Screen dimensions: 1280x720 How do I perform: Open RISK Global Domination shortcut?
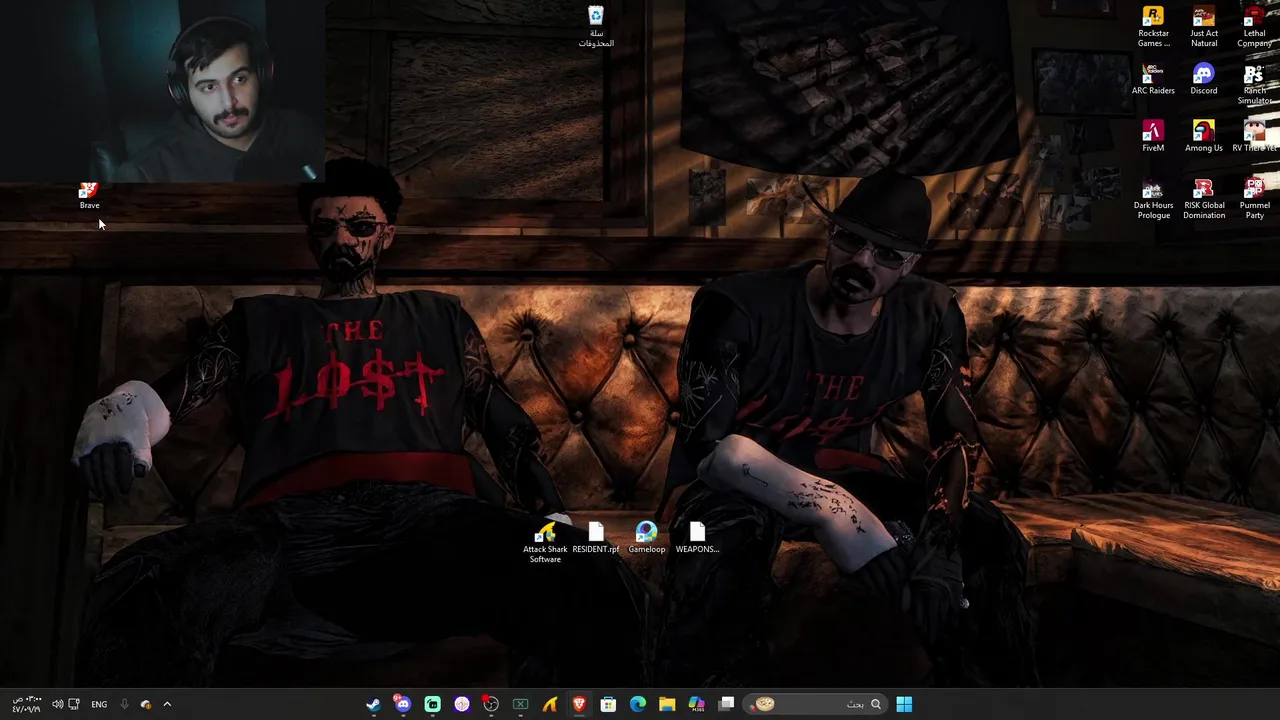pos(1204,199)
